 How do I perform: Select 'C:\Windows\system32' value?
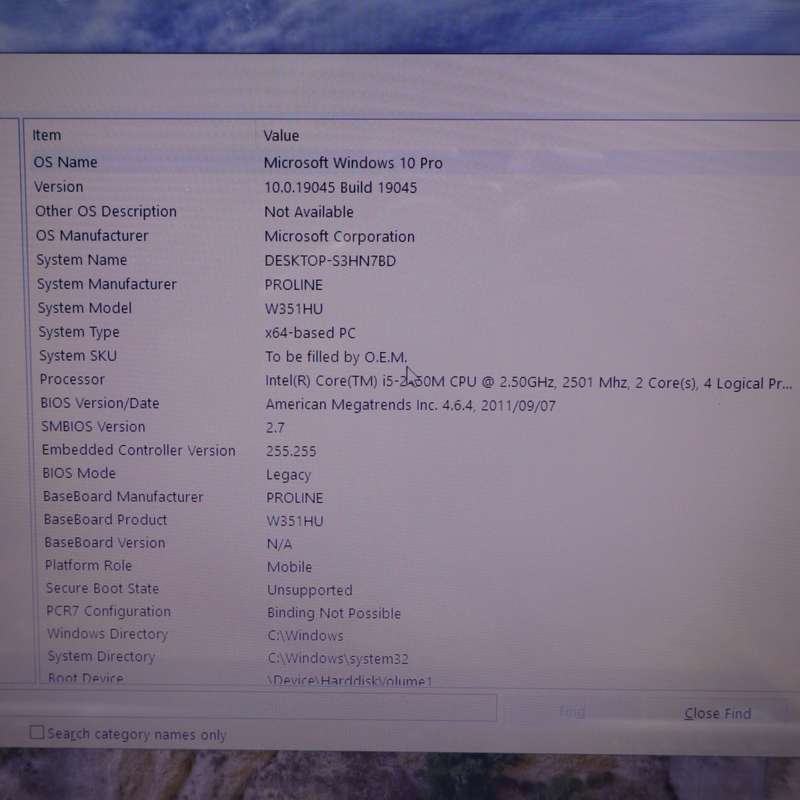pos(338,658)
